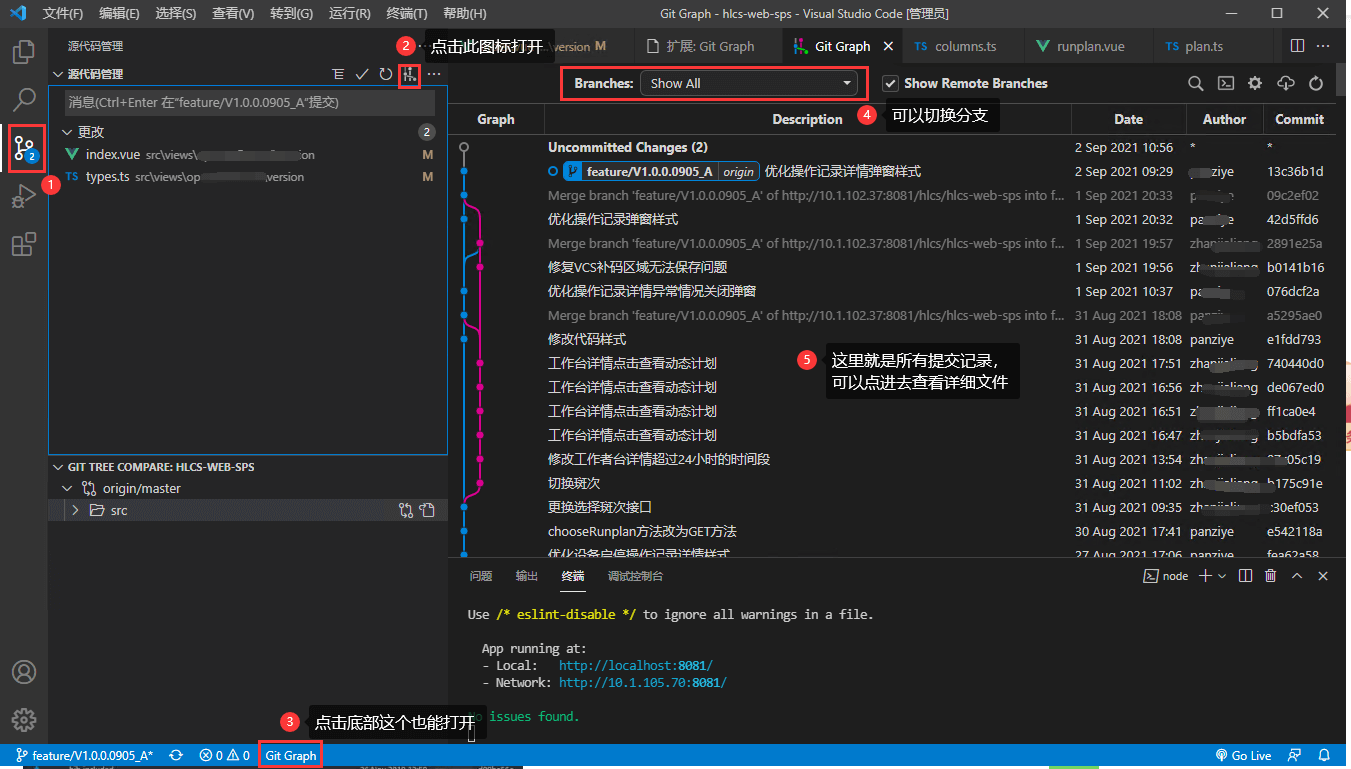
Task: Open the 帮助(H) menu
Action: (x=465, y=14)
